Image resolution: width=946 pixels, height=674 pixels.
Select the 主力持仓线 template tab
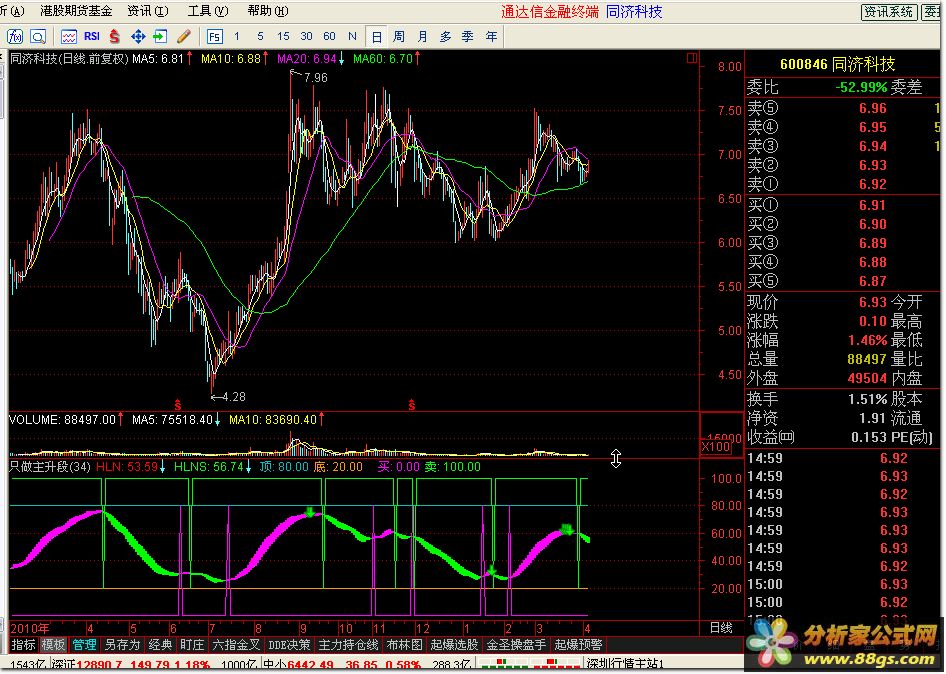348,645
